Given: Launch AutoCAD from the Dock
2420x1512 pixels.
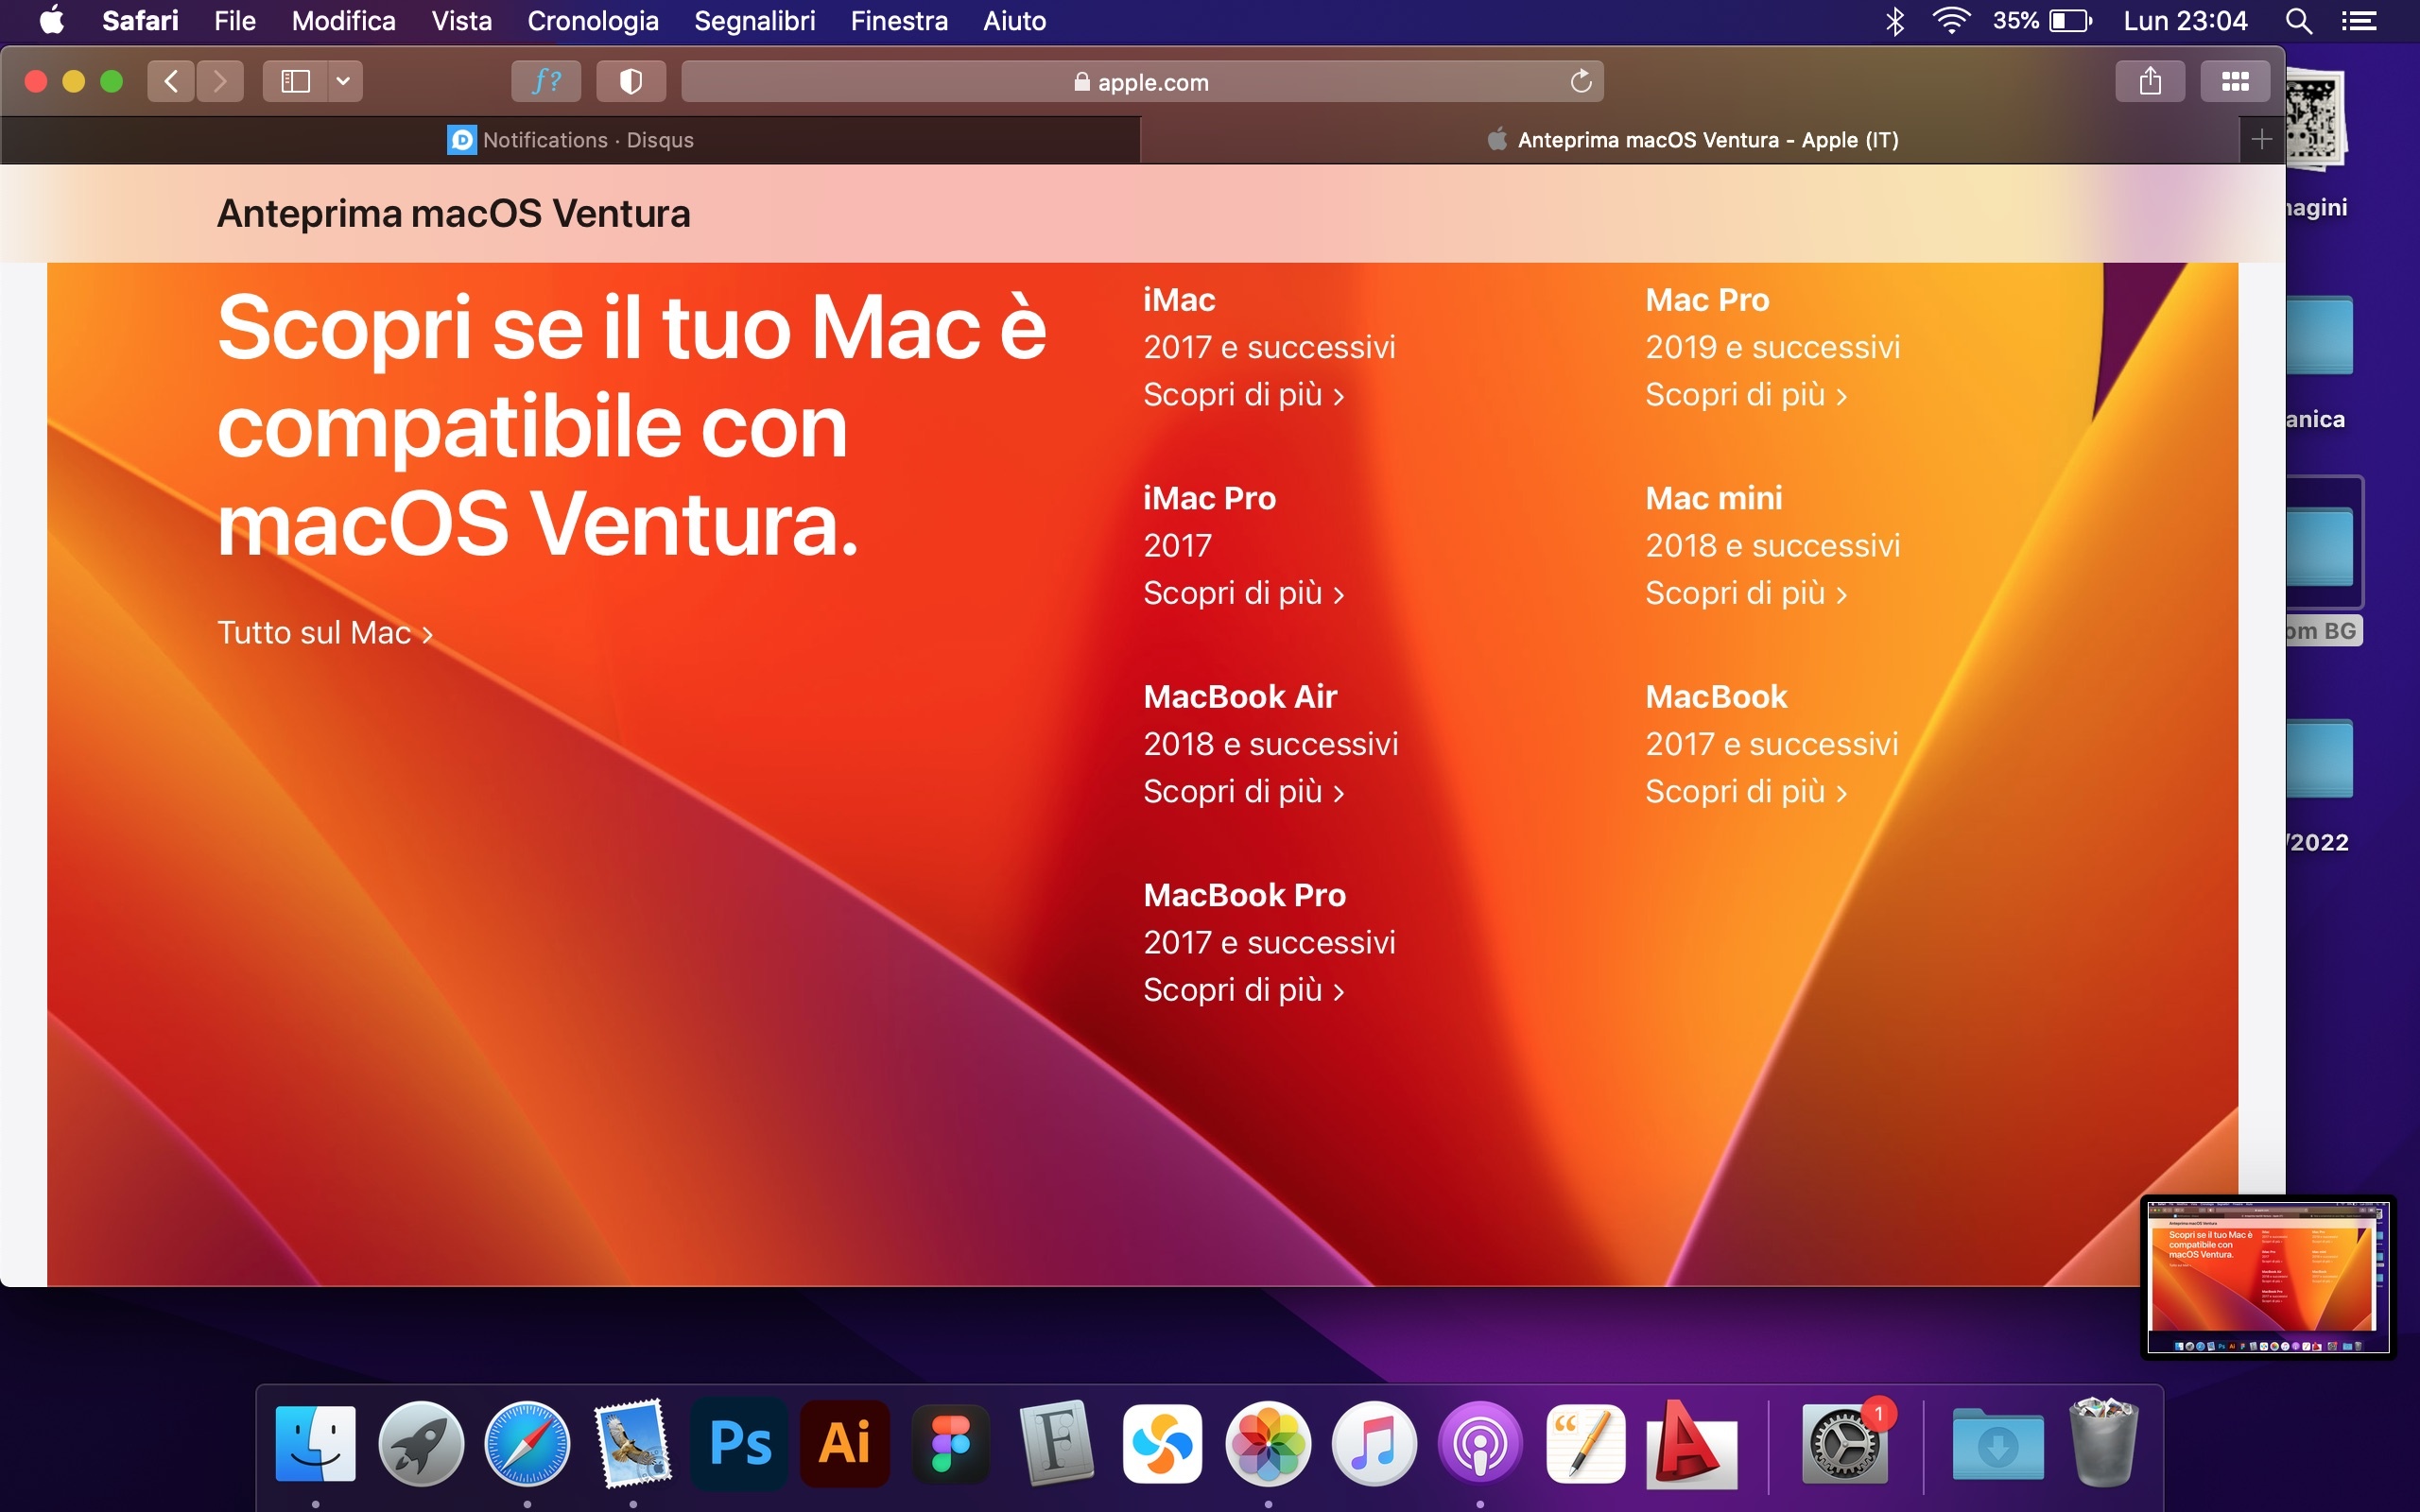Looking at the screenshot, I should coord(1692,1444).
